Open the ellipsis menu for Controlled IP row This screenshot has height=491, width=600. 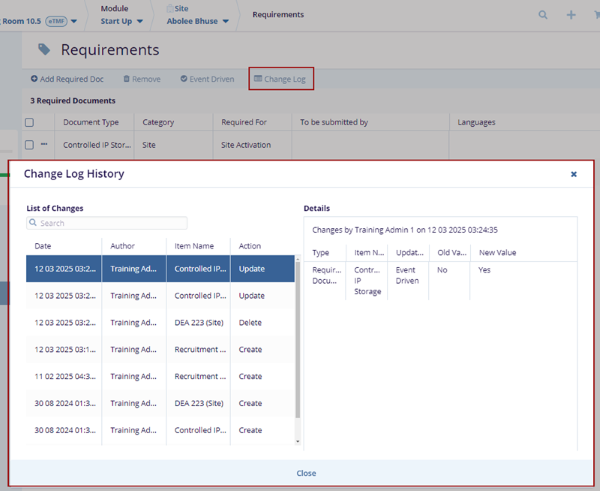coord(44,145)
